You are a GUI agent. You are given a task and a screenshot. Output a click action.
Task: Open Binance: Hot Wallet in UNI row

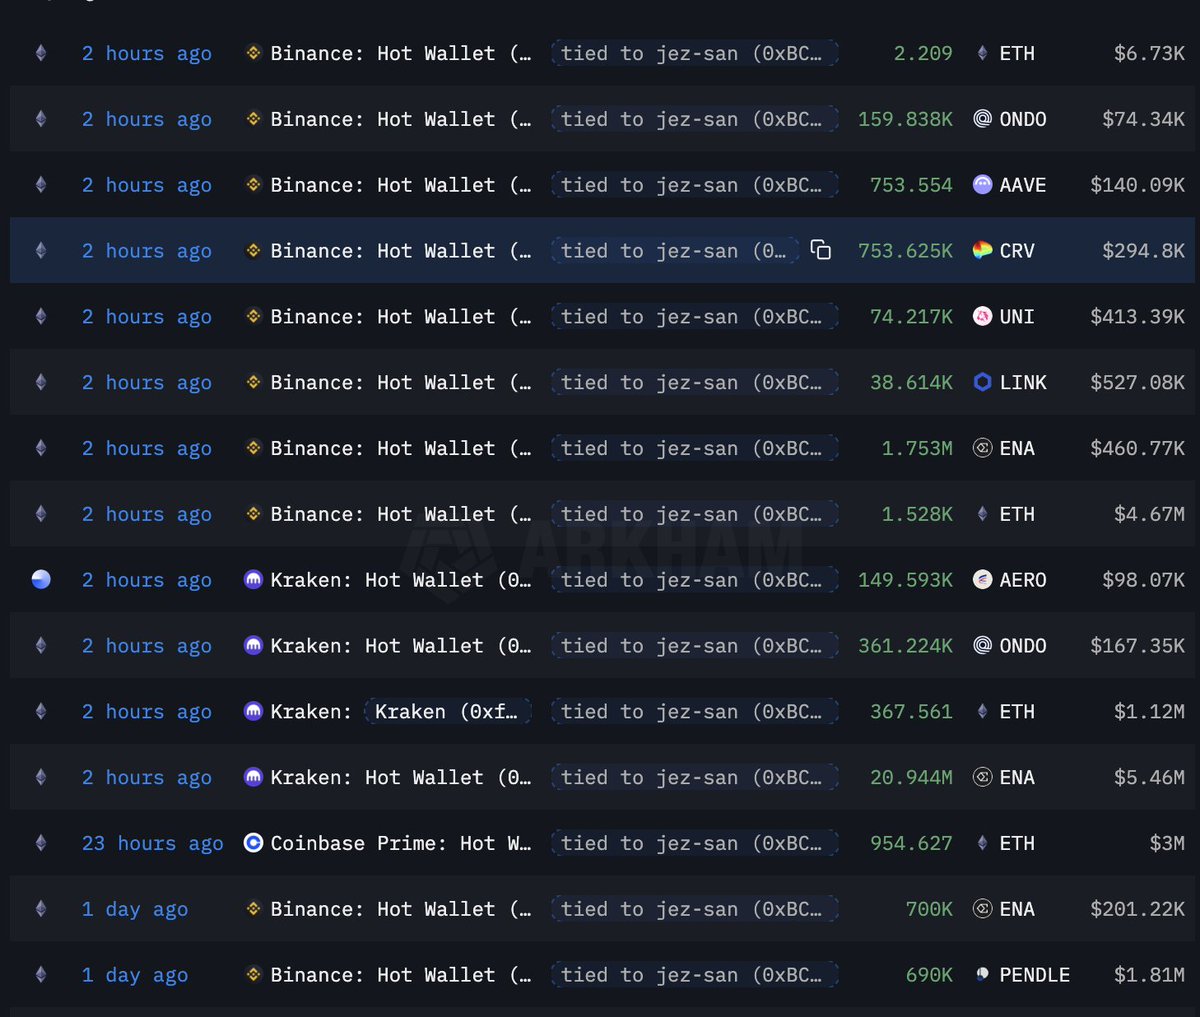pos(401,317)
